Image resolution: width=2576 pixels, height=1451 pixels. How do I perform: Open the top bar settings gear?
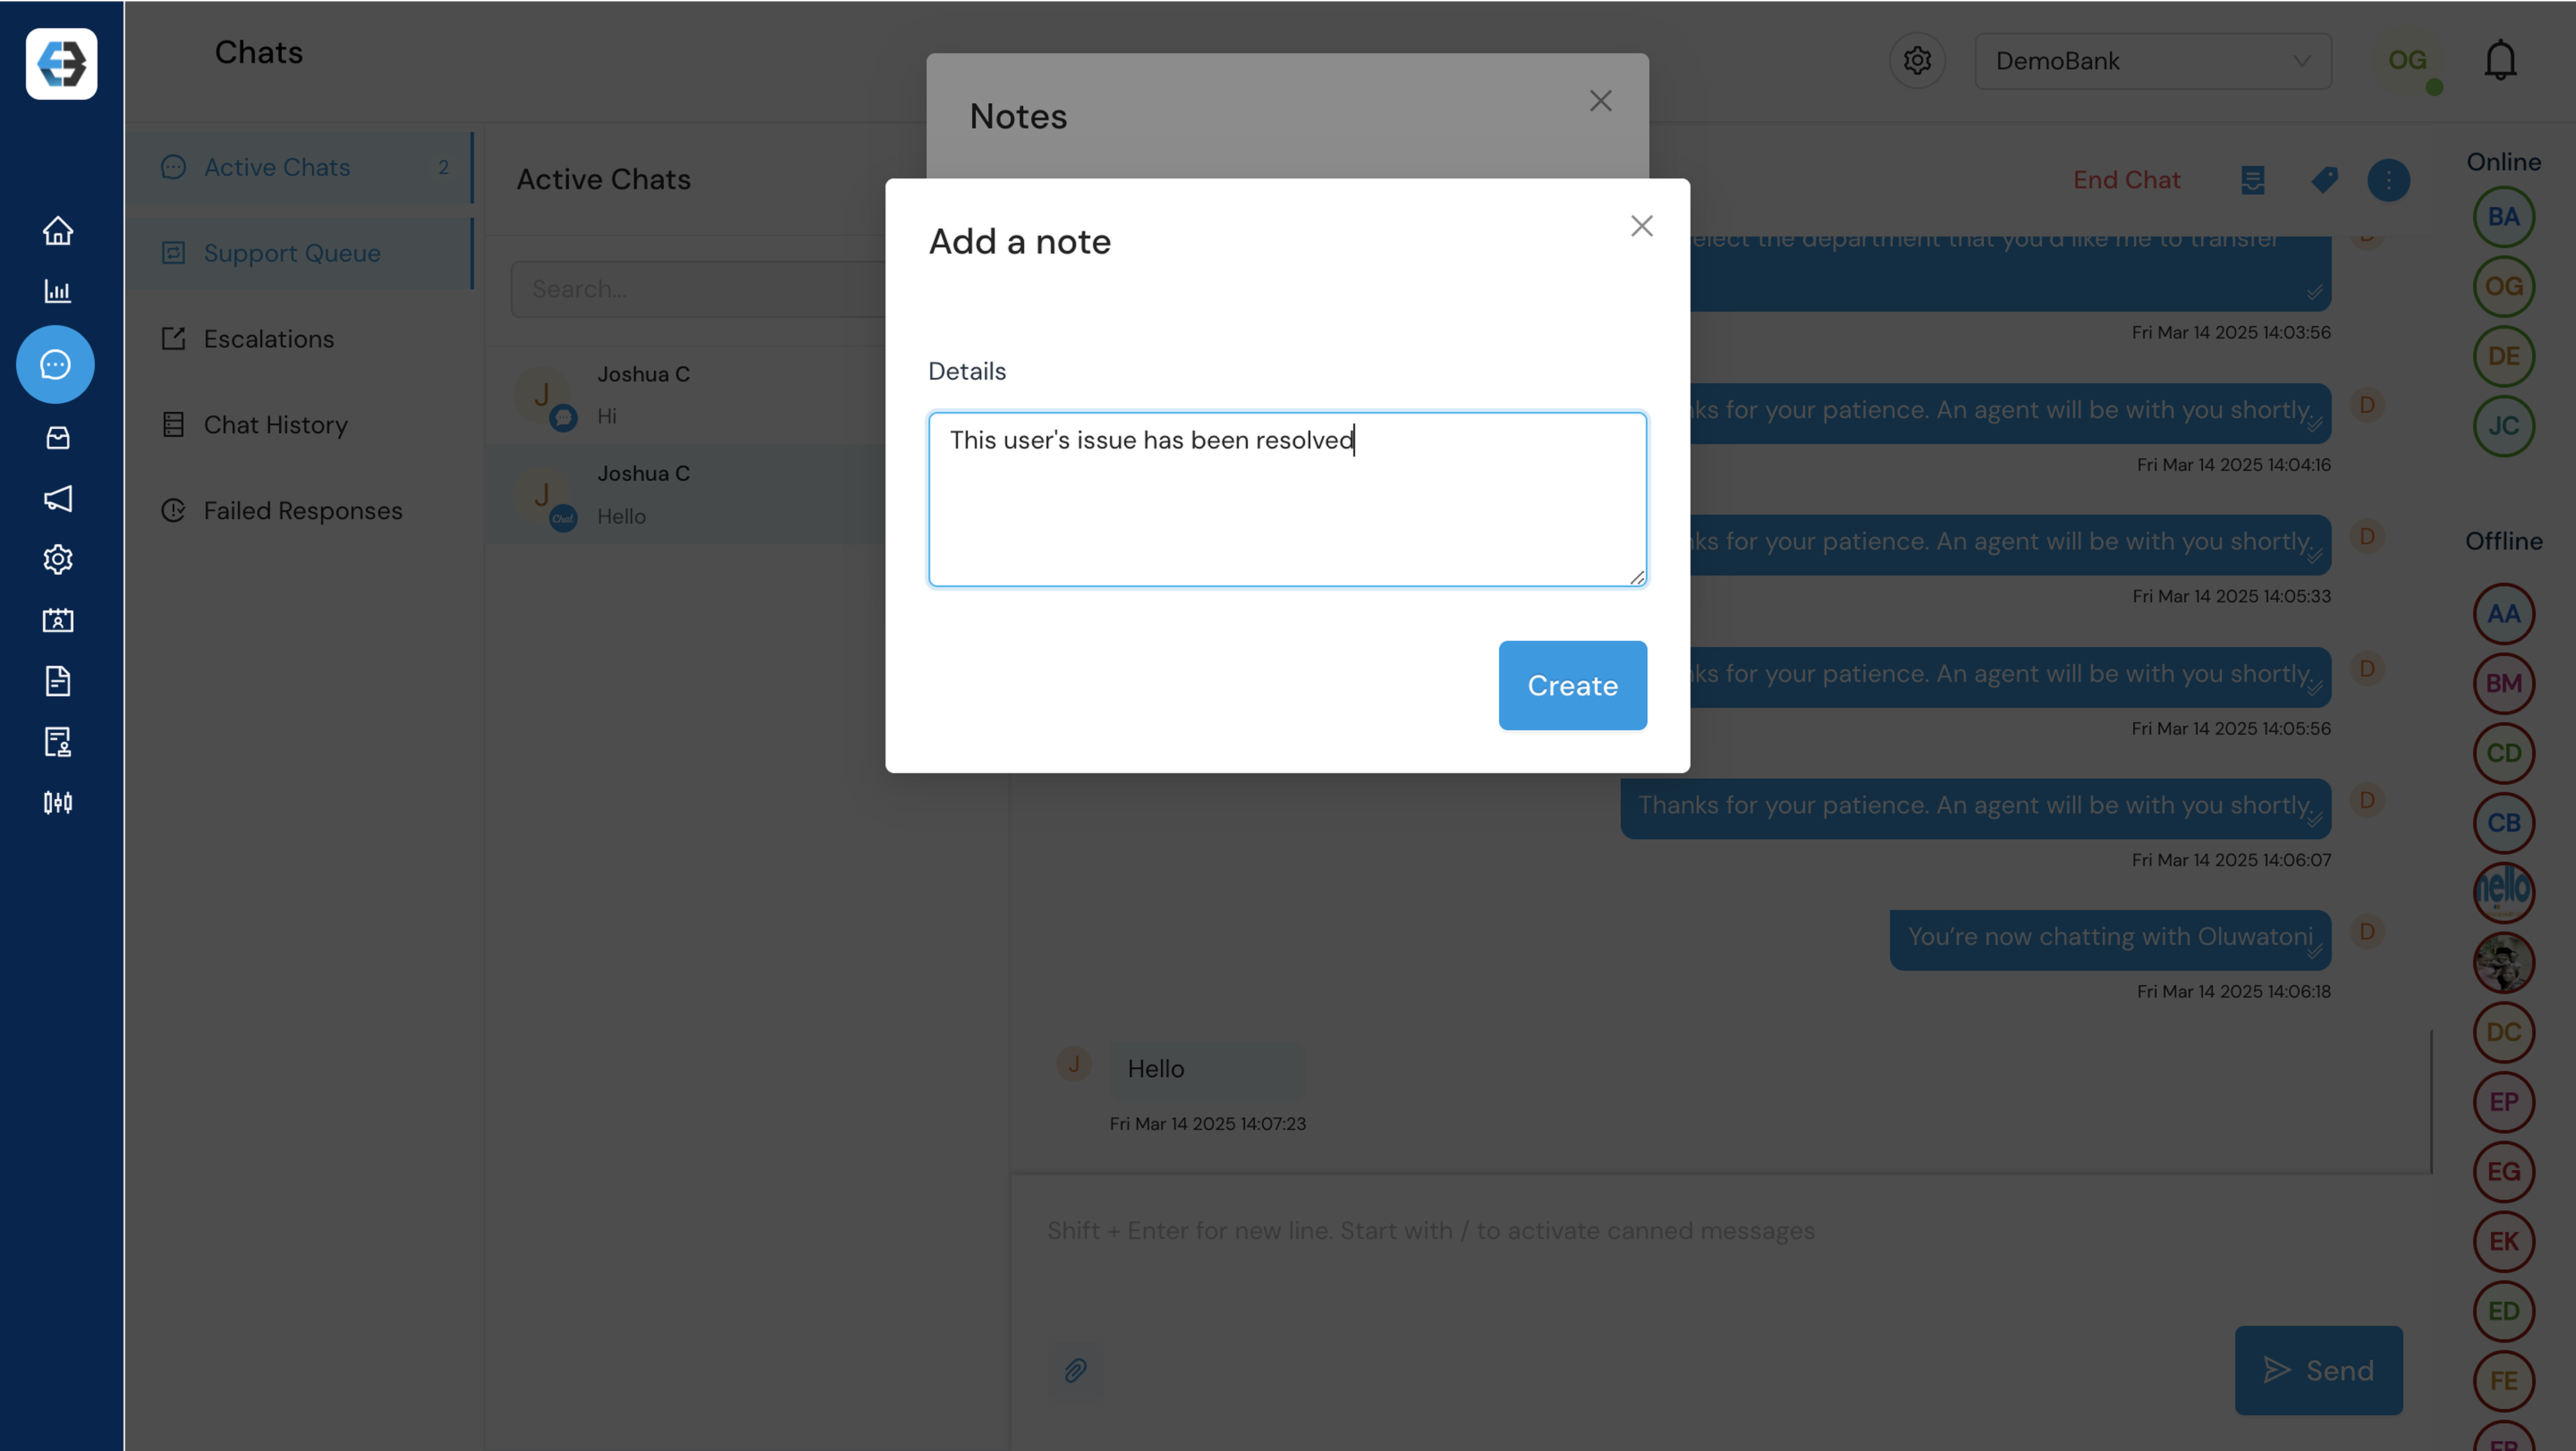(1916, 61)
